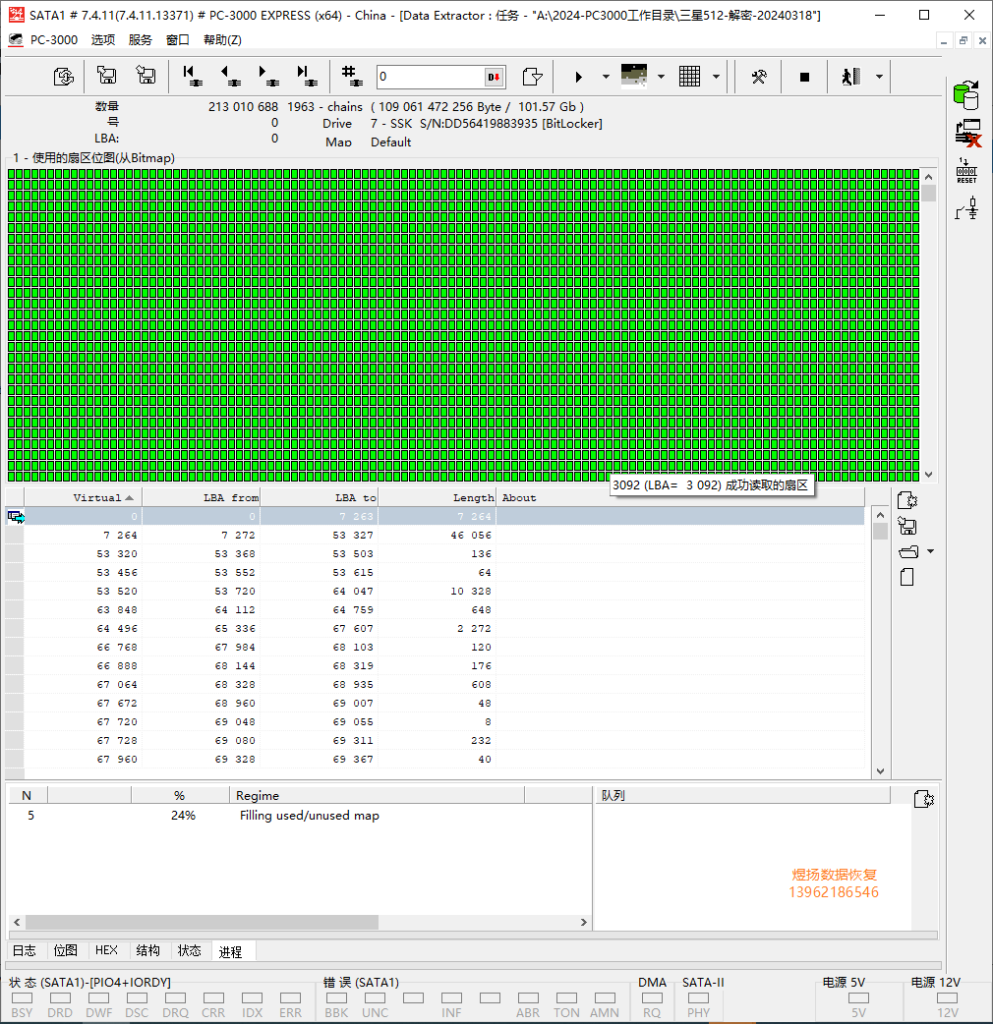The width and height of the screenshot is (993, 1024).
Task: Click the green database copy icon
Action: pos(966,94)
